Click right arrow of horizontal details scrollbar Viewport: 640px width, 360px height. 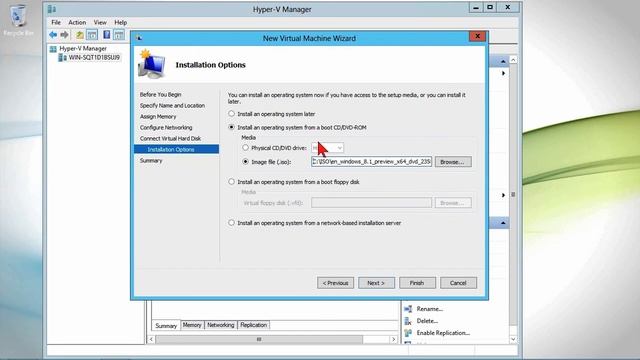[x=393, y=339]
